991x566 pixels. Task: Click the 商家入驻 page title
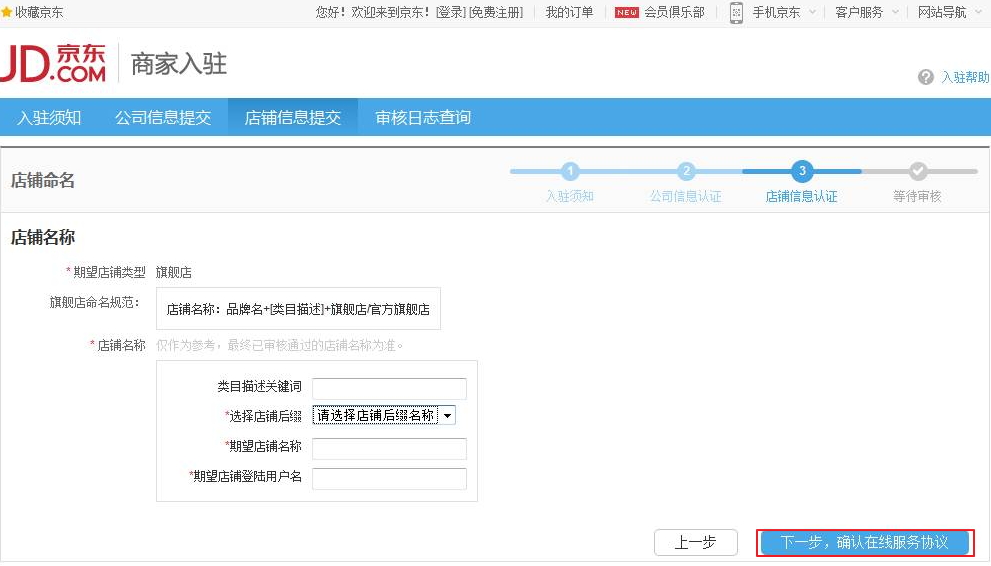tap(179, 64)
